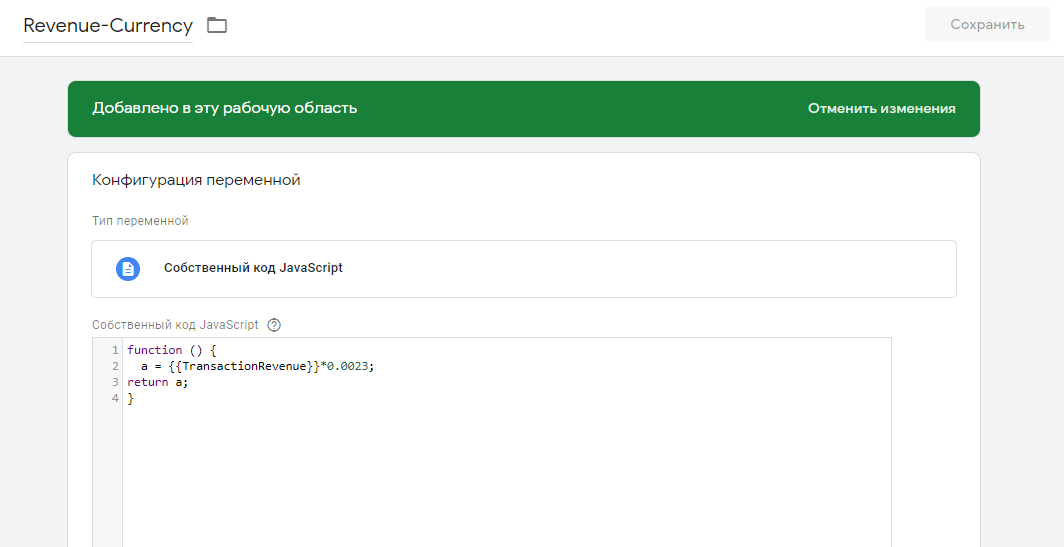Image resolution: width=1064 pixels, height=547 pixels.
Task: Click line number 2 in the gutter
Action: [x=115, y=366]
